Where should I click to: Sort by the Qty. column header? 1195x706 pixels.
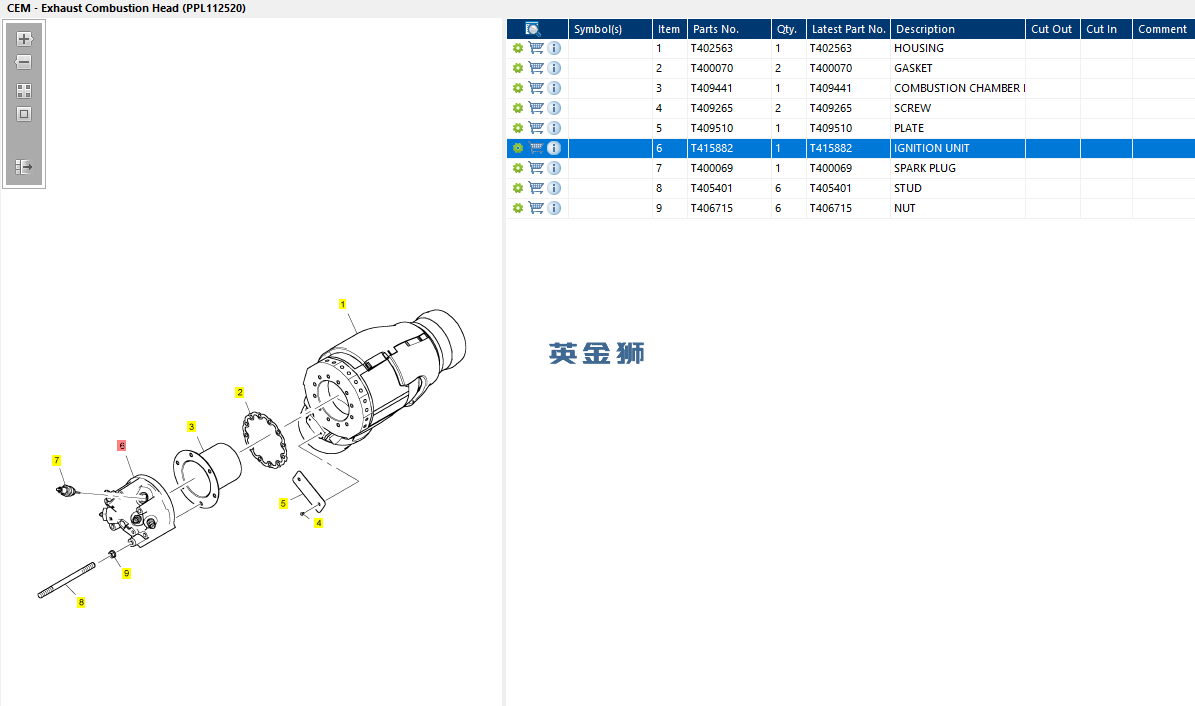788,29
